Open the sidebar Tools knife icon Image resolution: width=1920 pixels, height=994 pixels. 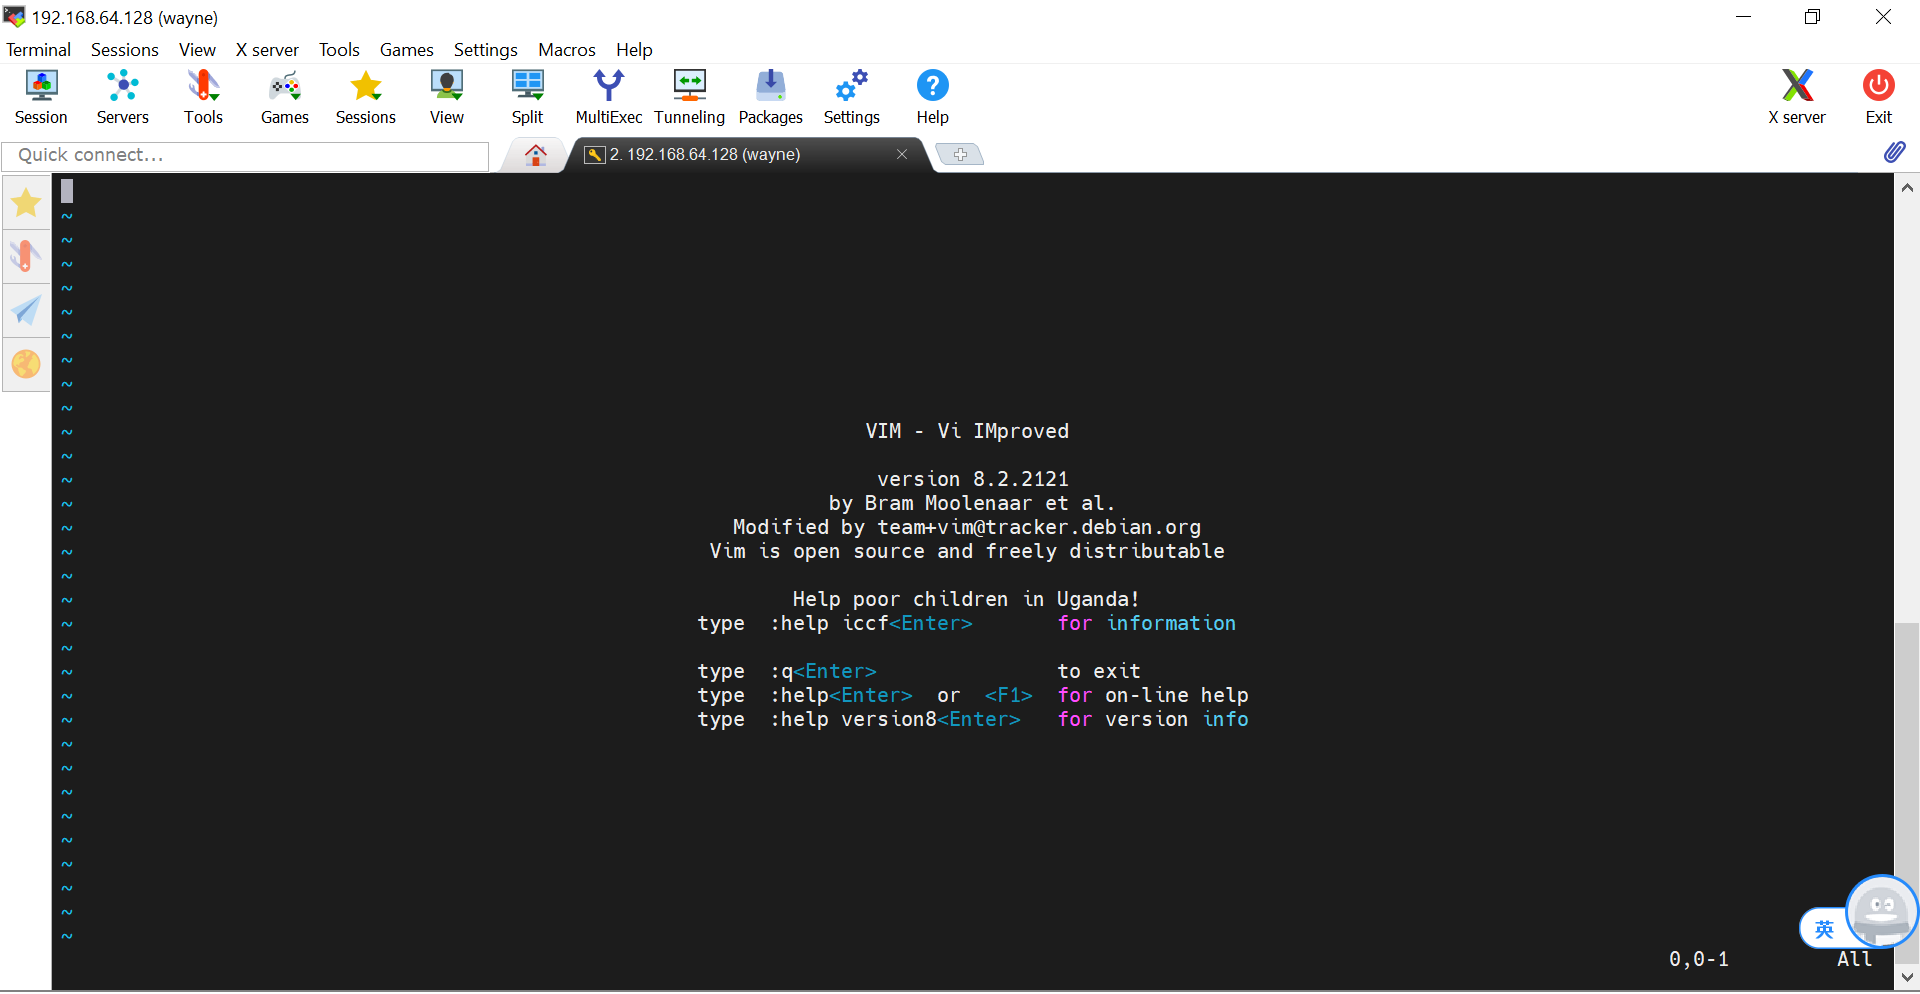tap(26, 257)
